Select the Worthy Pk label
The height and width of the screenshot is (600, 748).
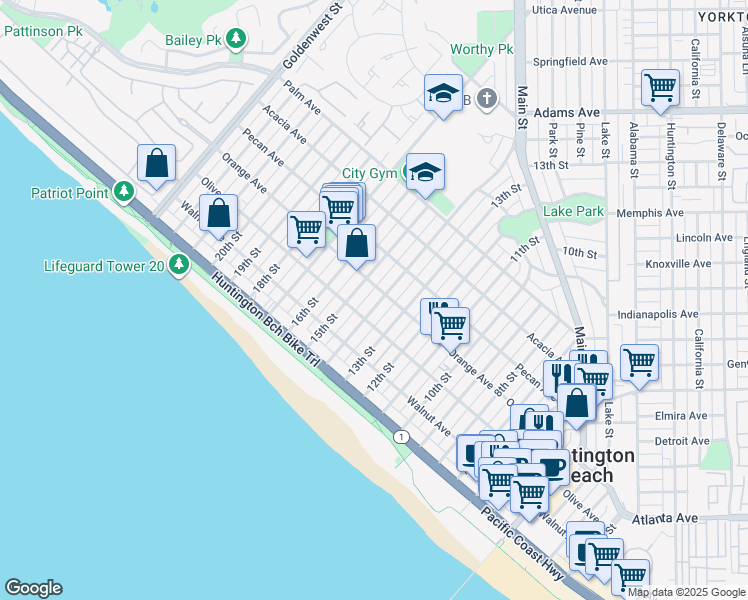(x=482, y=49)
